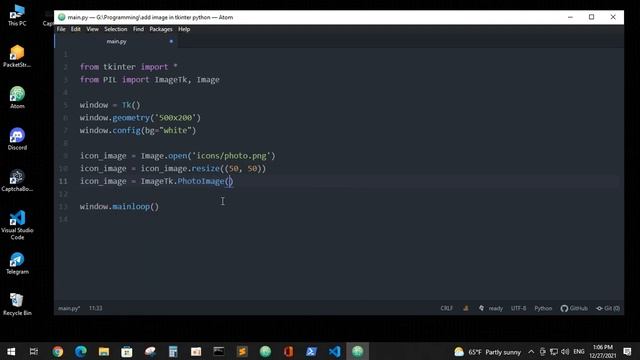Click the 'icons/photo.png' string on line 9
The image size is (640, 360).
coord(232,156)
